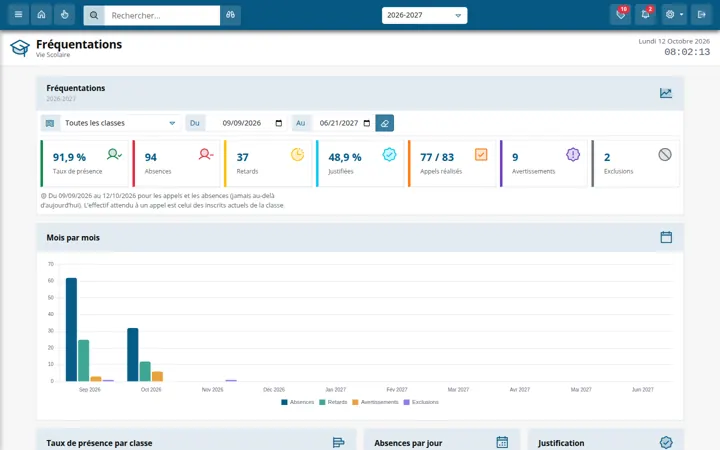Toggle Exclusions series in chart legend

pos(421,402)
